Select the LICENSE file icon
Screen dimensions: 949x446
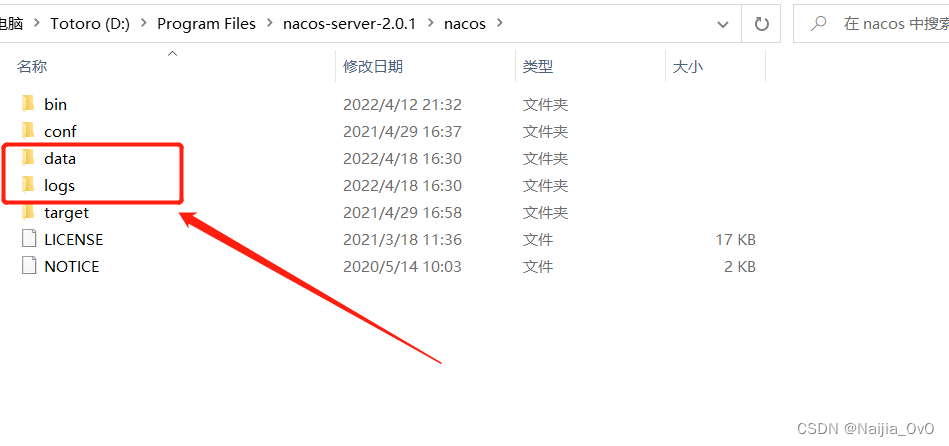[x=28, y=239]
